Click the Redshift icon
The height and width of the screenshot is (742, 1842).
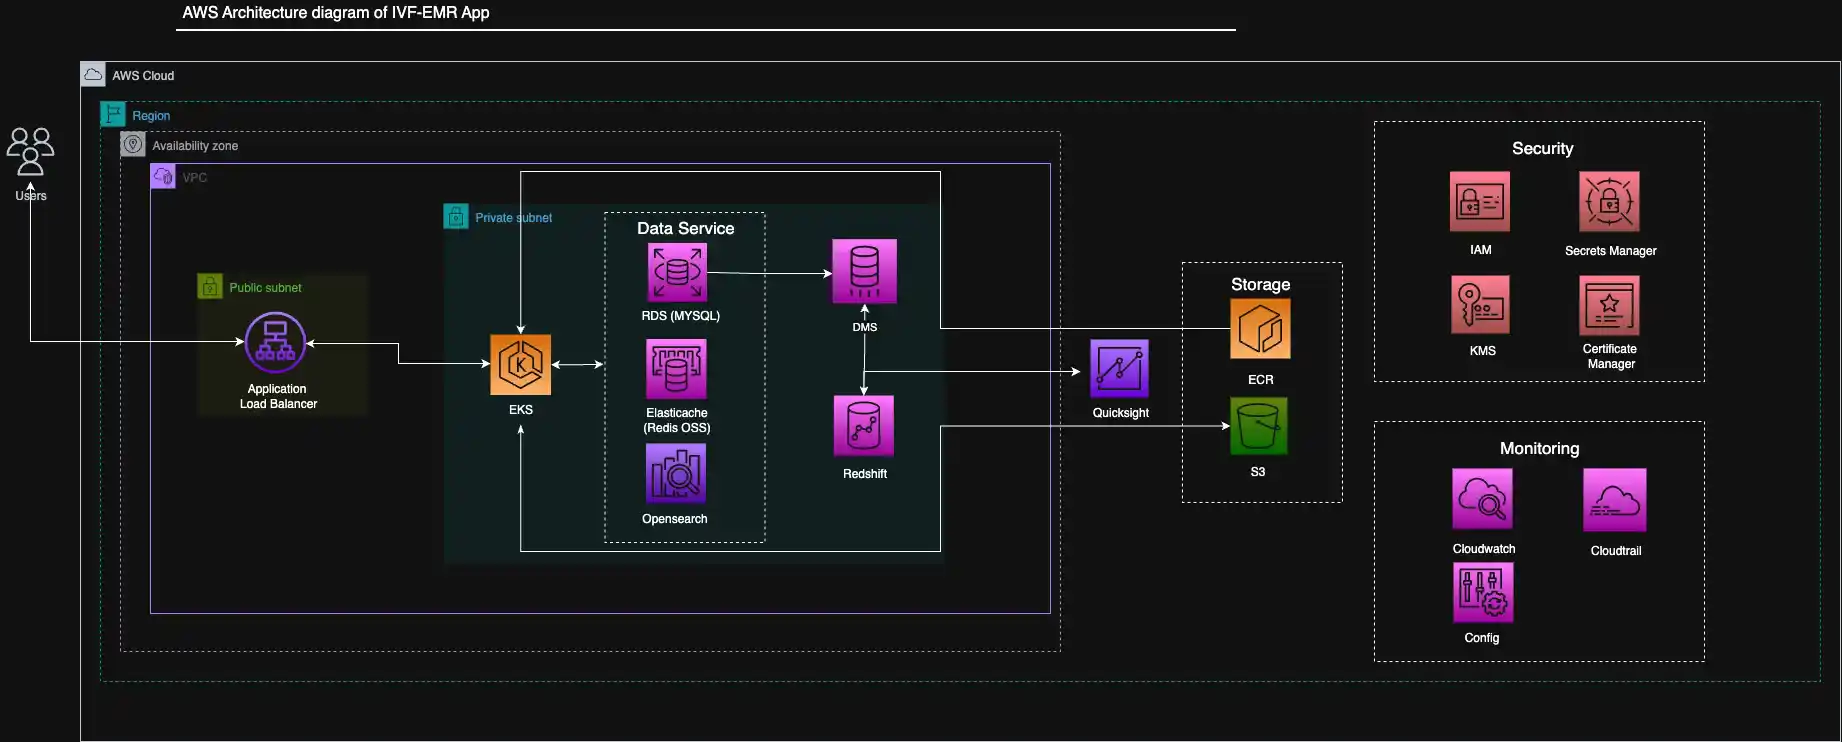click(x=864, y=426)
